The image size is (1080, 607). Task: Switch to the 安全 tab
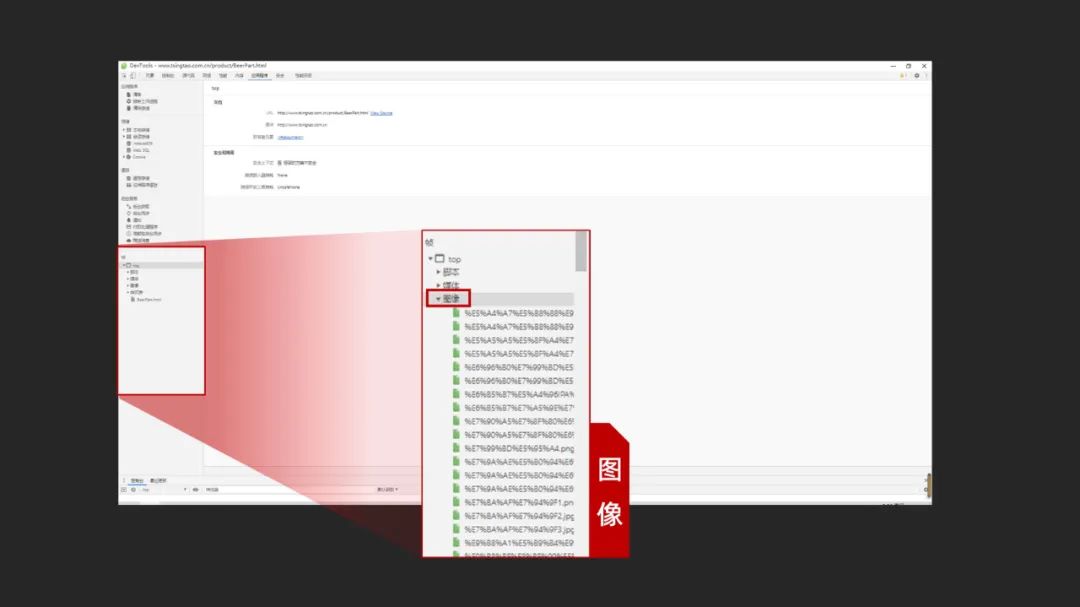[280, 76]
